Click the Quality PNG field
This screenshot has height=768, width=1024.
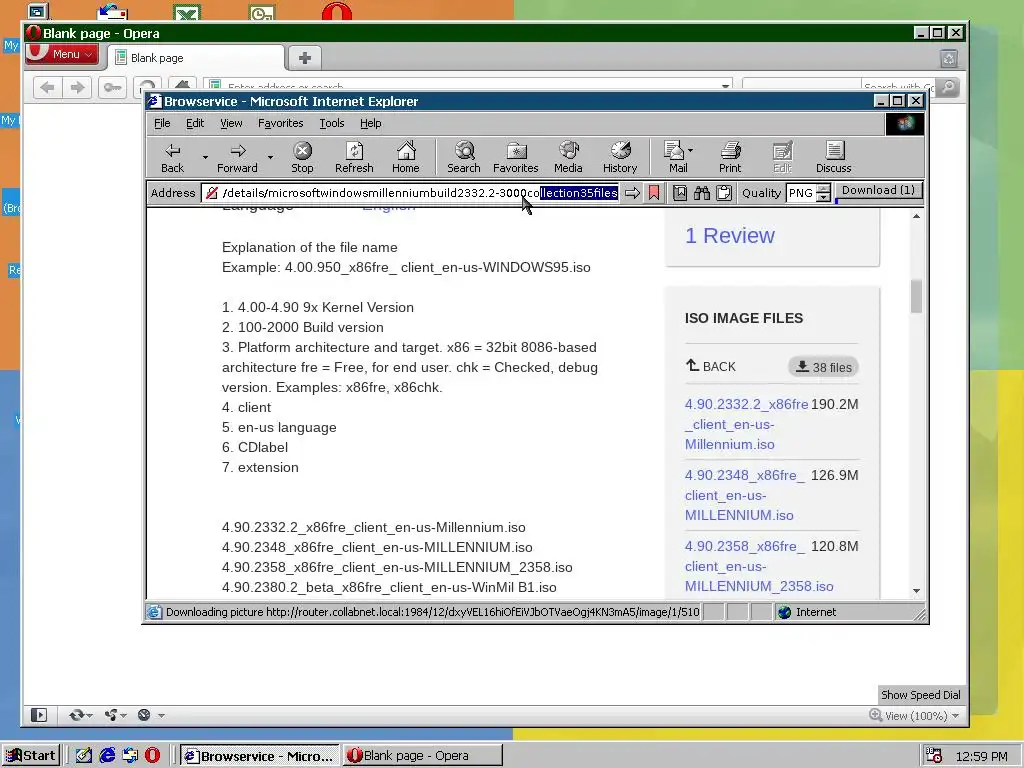click(801, 193)
